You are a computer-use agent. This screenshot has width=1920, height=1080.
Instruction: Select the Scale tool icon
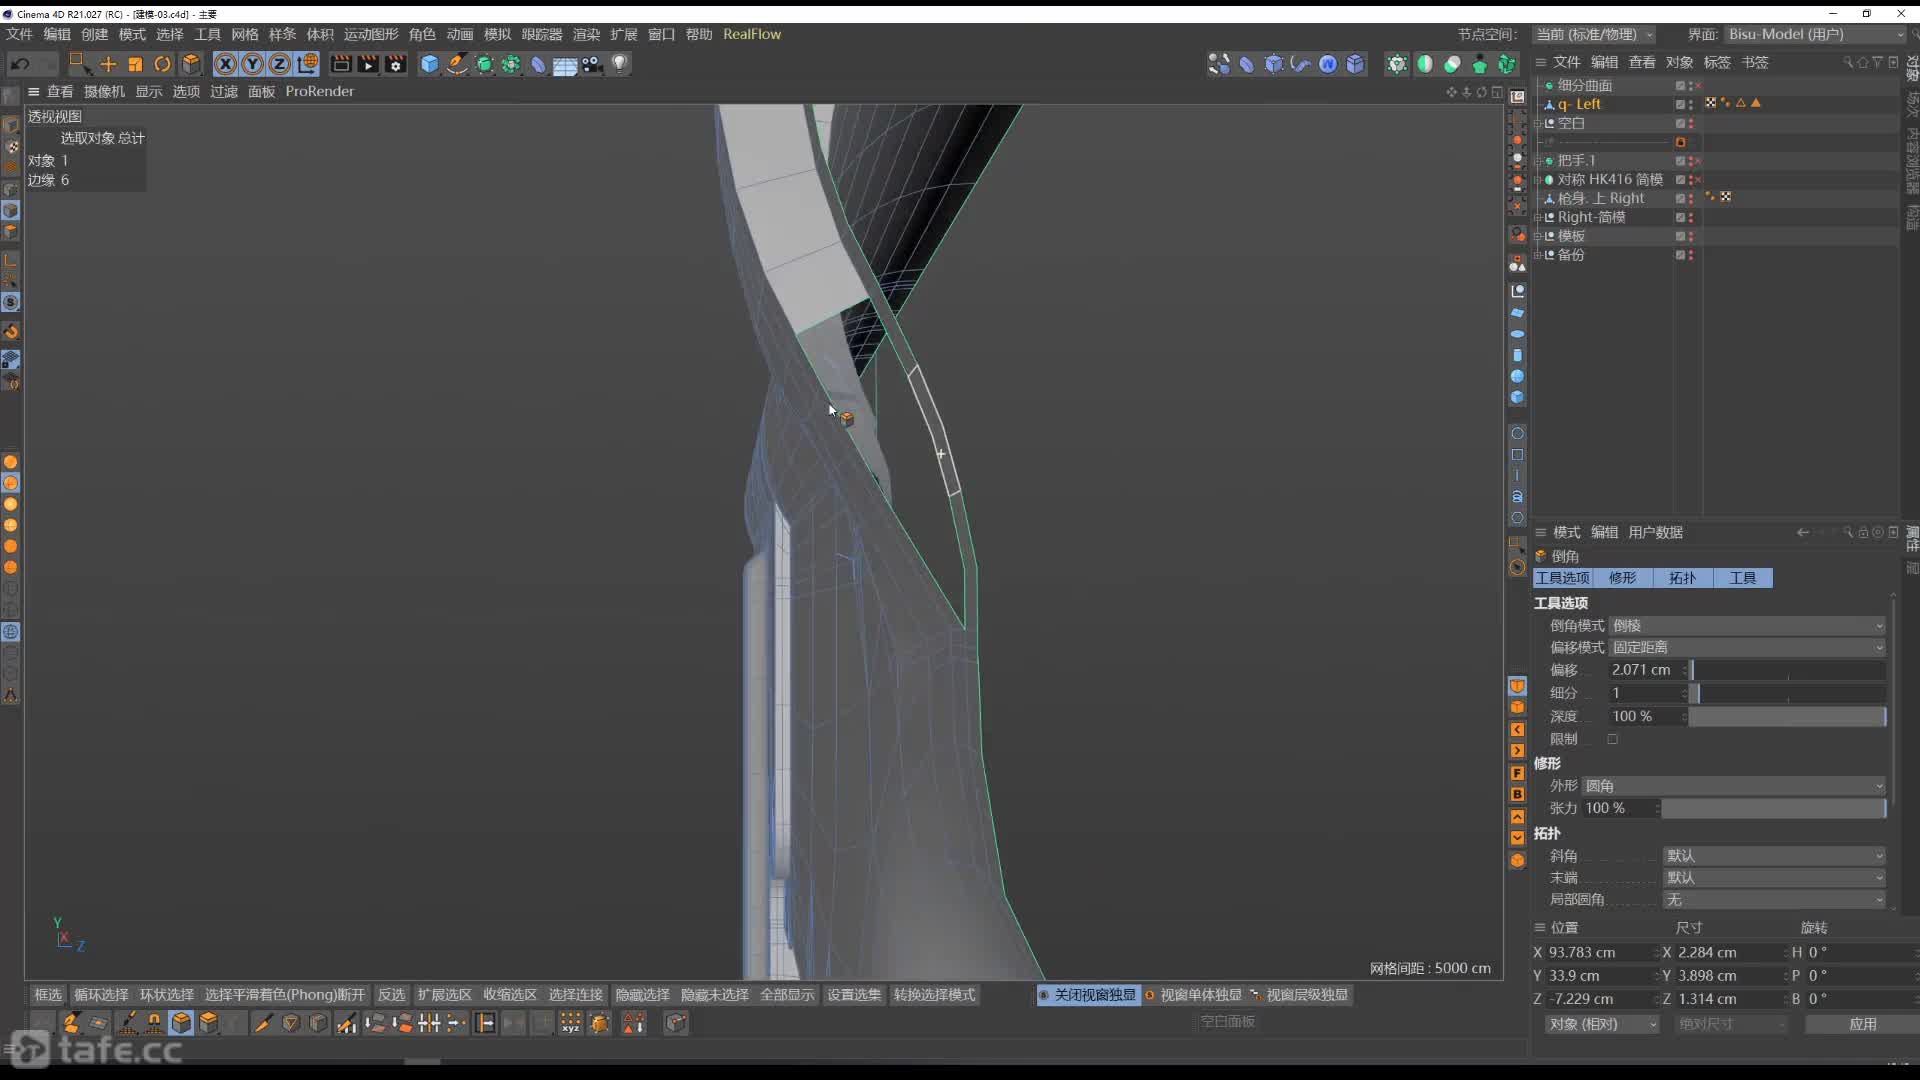point(135,64)
